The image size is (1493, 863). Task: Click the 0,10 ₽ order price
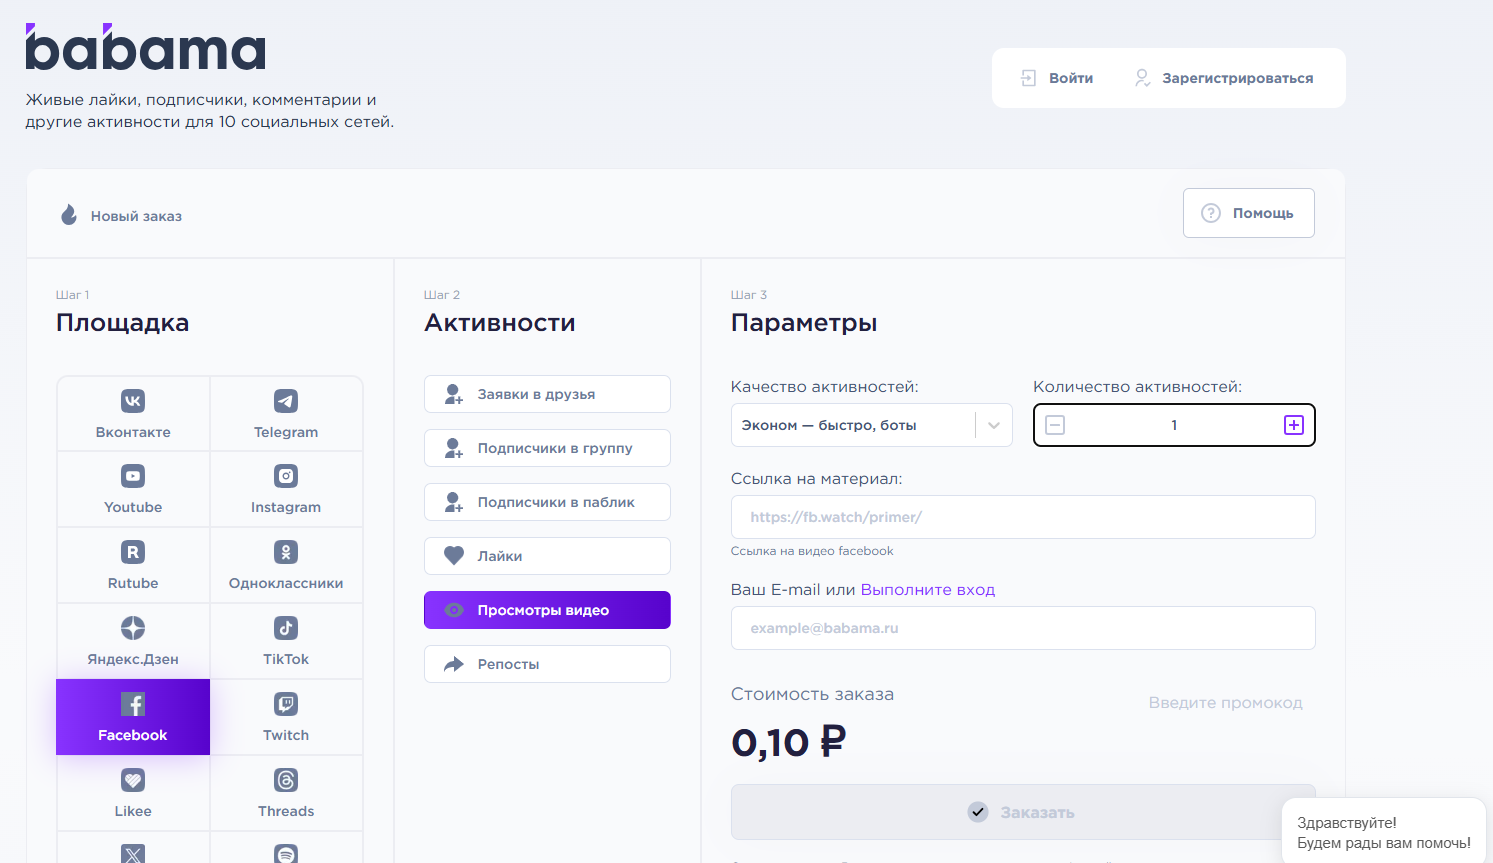(789, 742)
